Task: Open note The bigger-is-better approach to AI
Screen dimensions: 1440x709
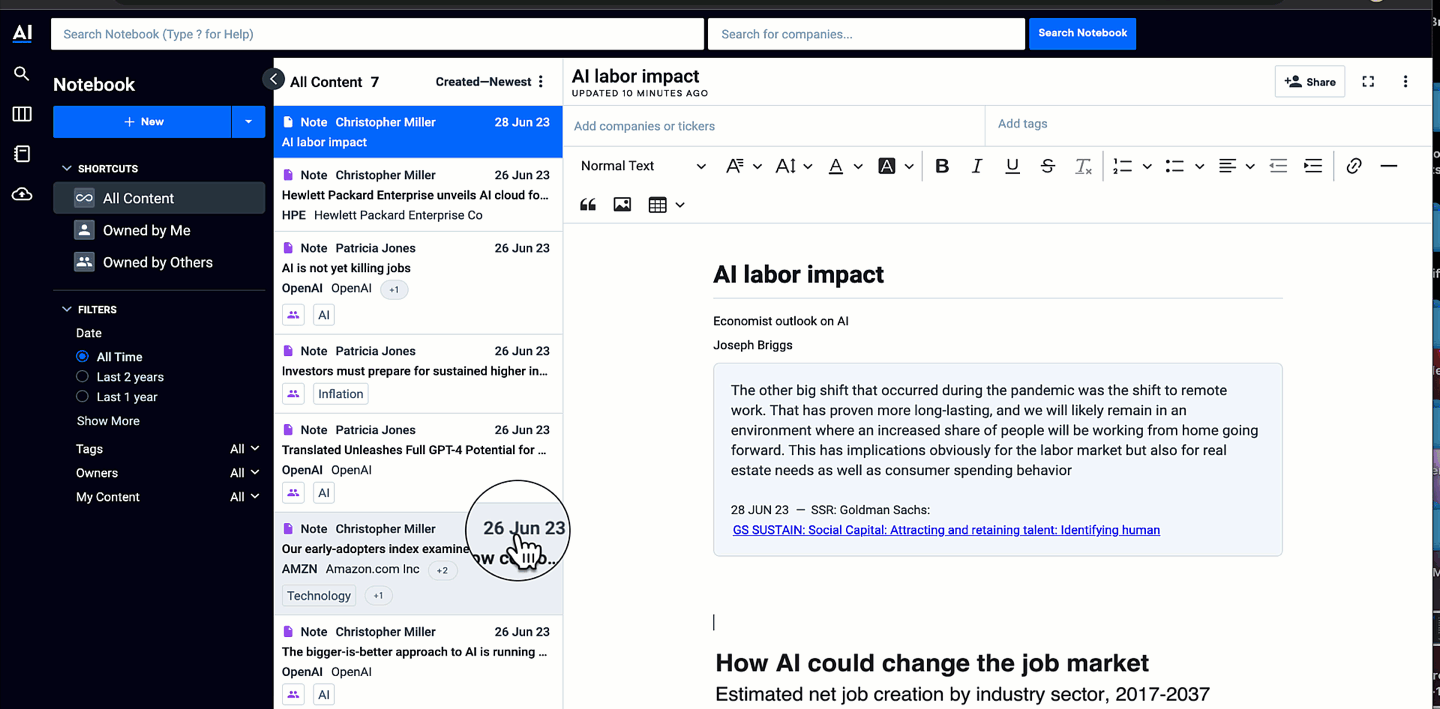Action: (418, 662)
